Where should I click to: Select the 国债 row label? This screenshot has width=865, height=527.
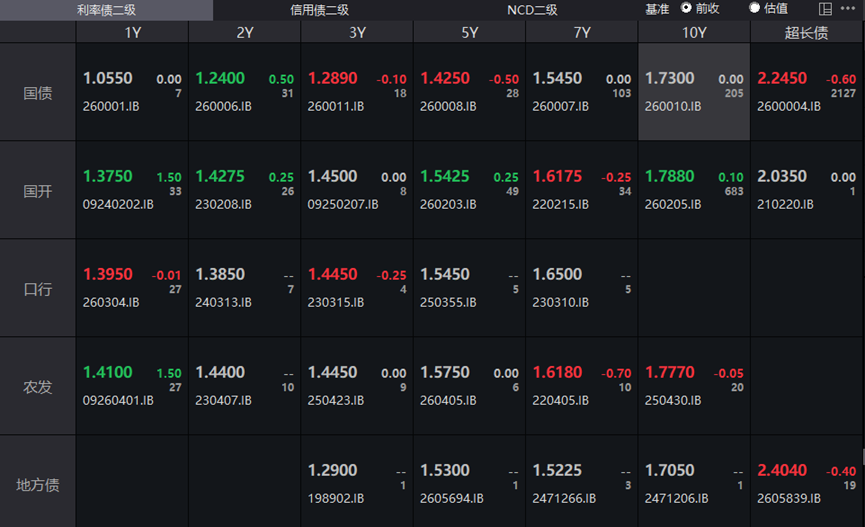pyautogui.click(x=38, y=93)
